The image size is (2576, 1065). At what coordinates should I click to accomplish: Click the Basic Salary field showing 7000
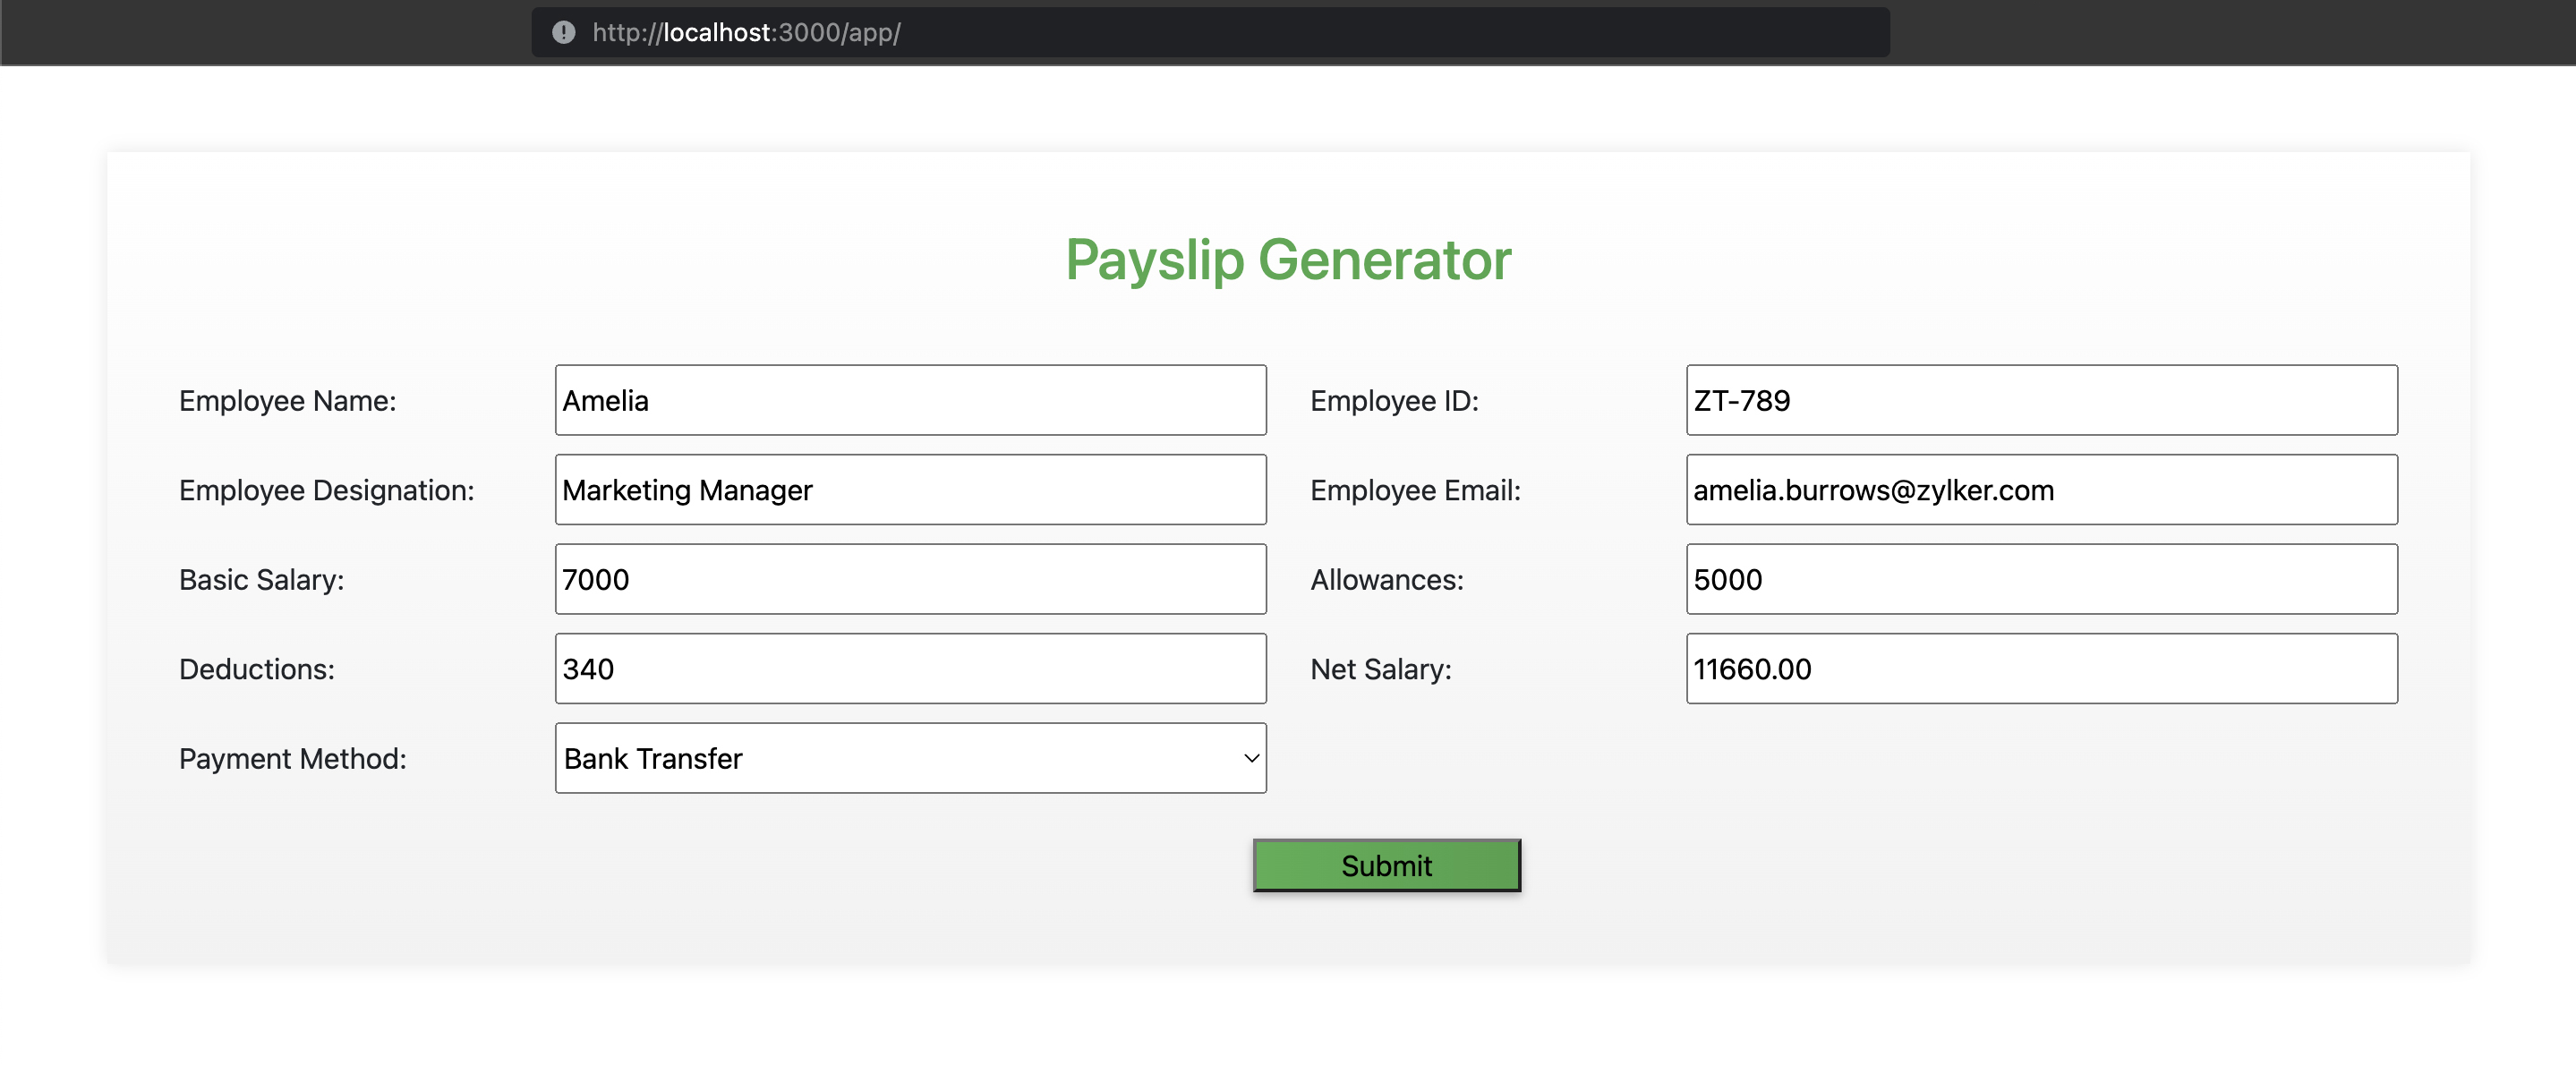pos(910,579)
